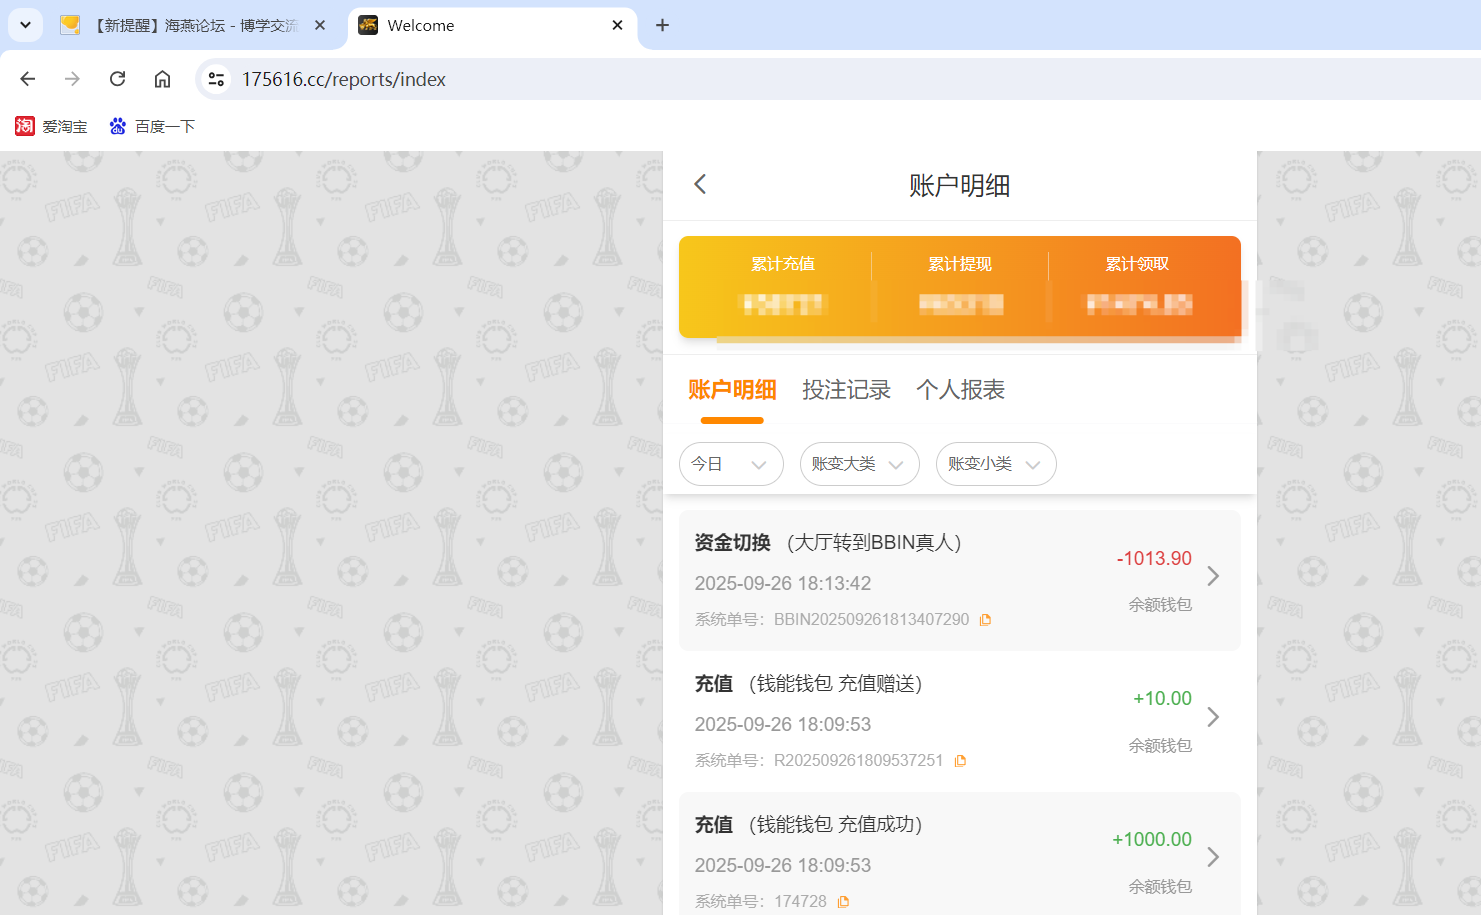This screenshot has height=915, width=1481.
Task: Copy the R202509261809537251 order number
Action: (x=961, y=760)
